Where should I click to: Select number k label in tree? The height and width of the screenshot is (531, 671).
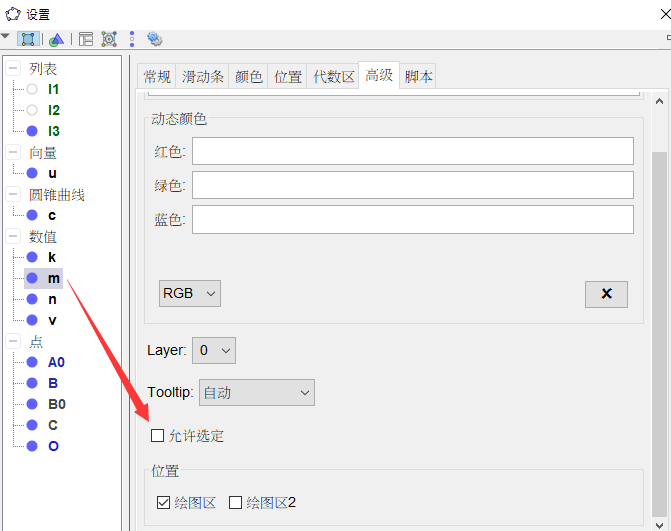52,257
